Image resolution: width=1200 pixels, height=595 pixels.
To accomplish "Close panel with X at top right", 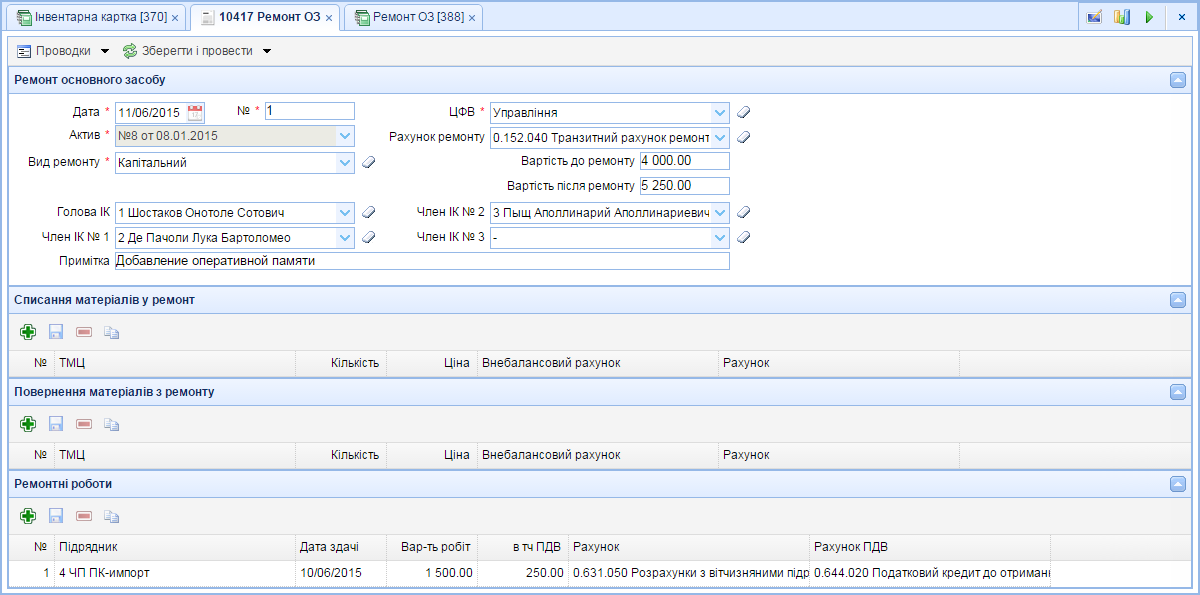I will point(1181,17).
